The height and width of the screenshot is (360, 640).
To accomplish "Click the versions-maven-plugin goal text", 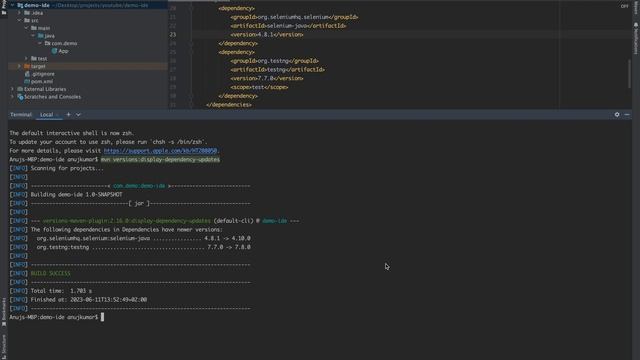I will pyautogui.click(x=127, y=221).
